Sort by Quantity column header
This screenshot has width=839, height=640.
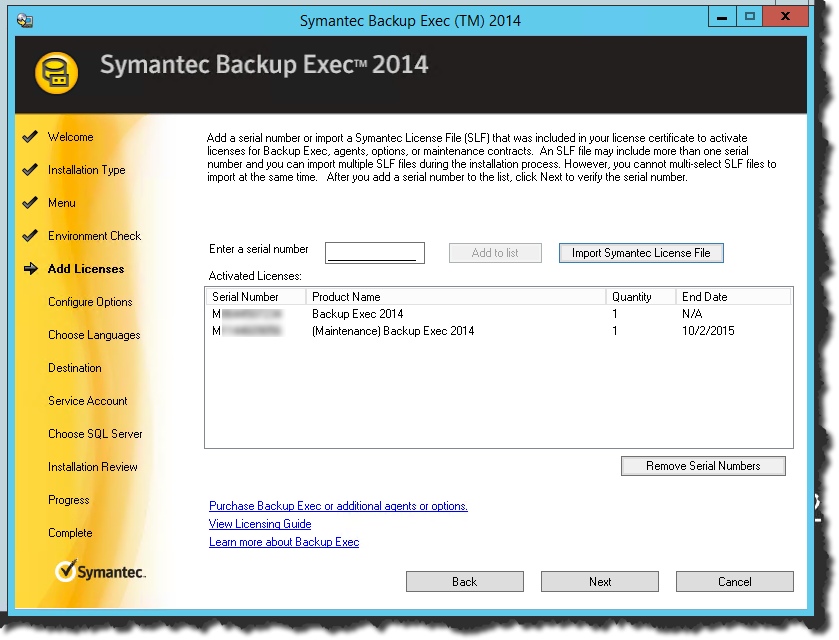click(x=640, y=296)
